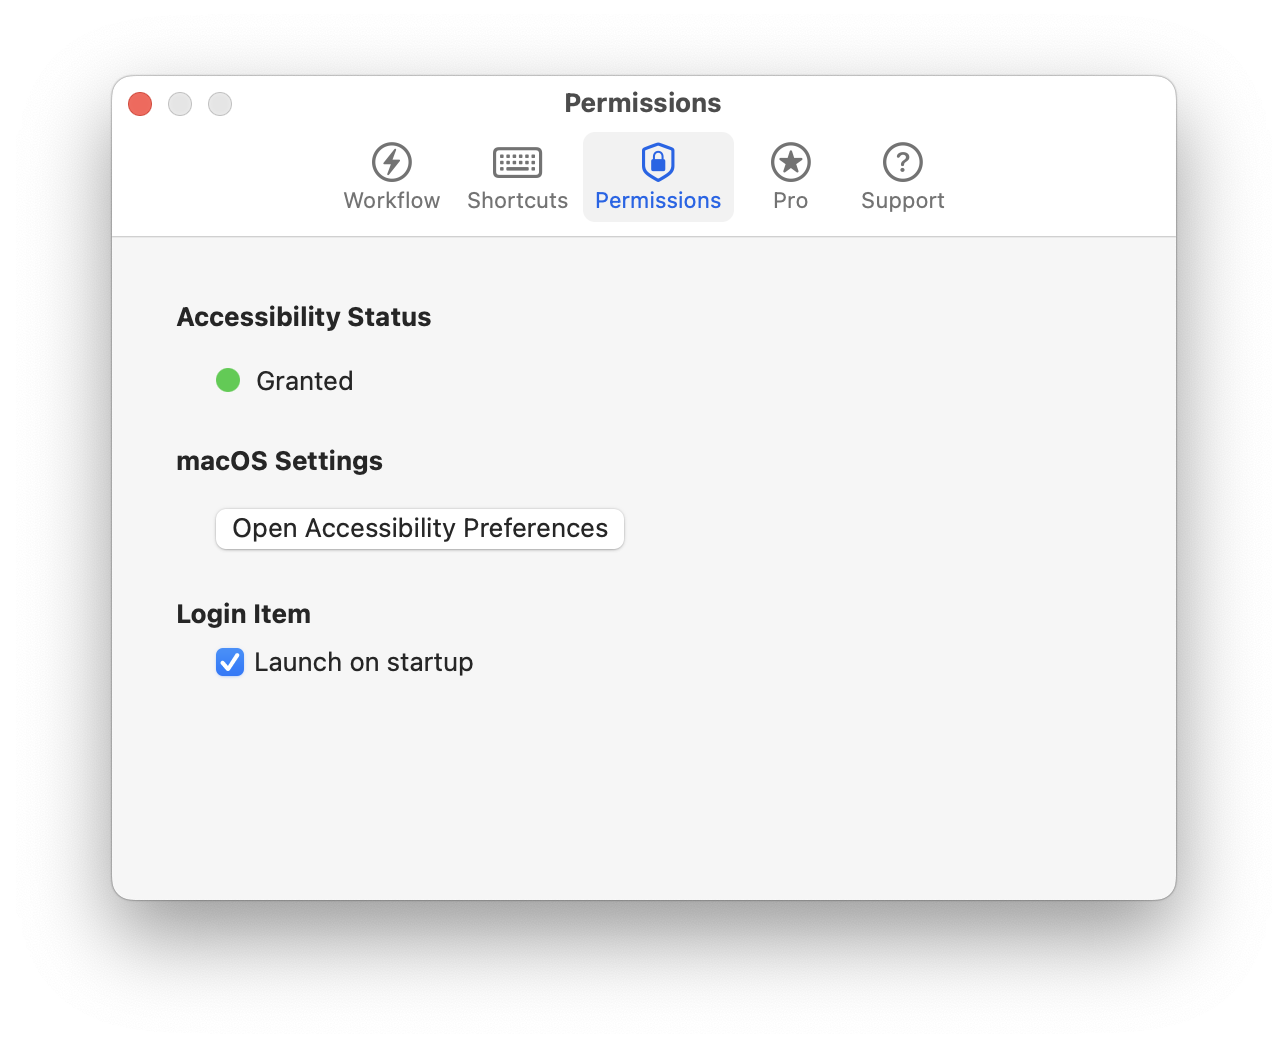The image size is (1288, 1048).
Task: Click the Permissions shield lock icon
Action: 658,162
